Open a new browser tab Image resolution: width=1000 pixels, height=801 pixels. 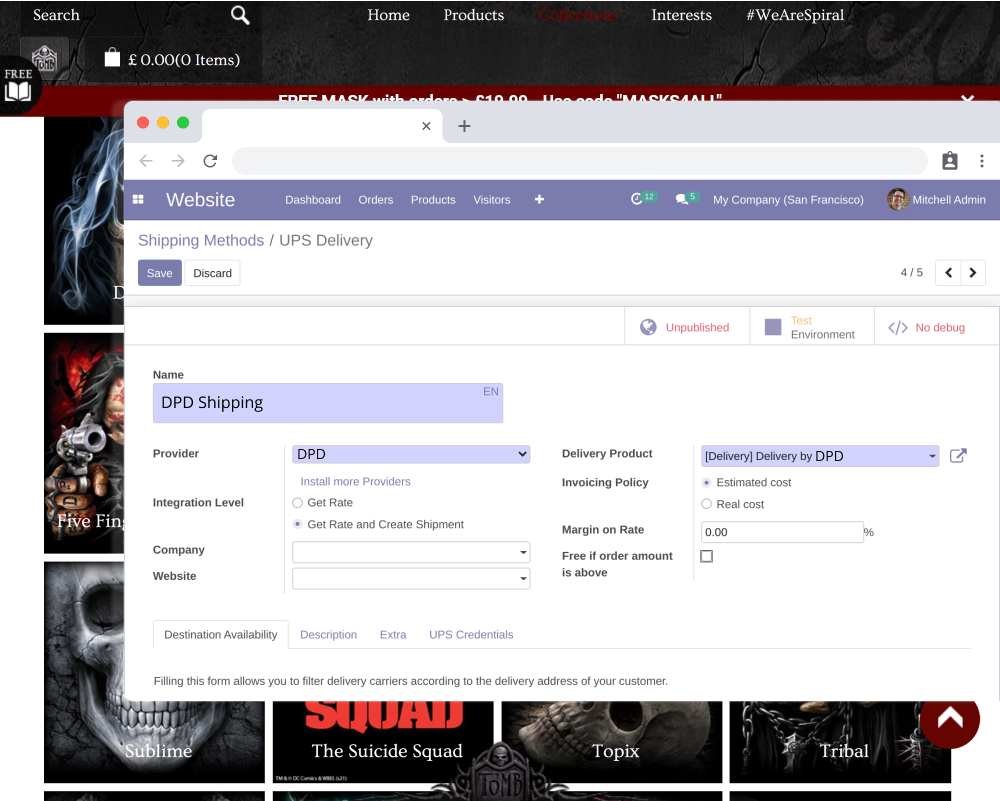464,126
